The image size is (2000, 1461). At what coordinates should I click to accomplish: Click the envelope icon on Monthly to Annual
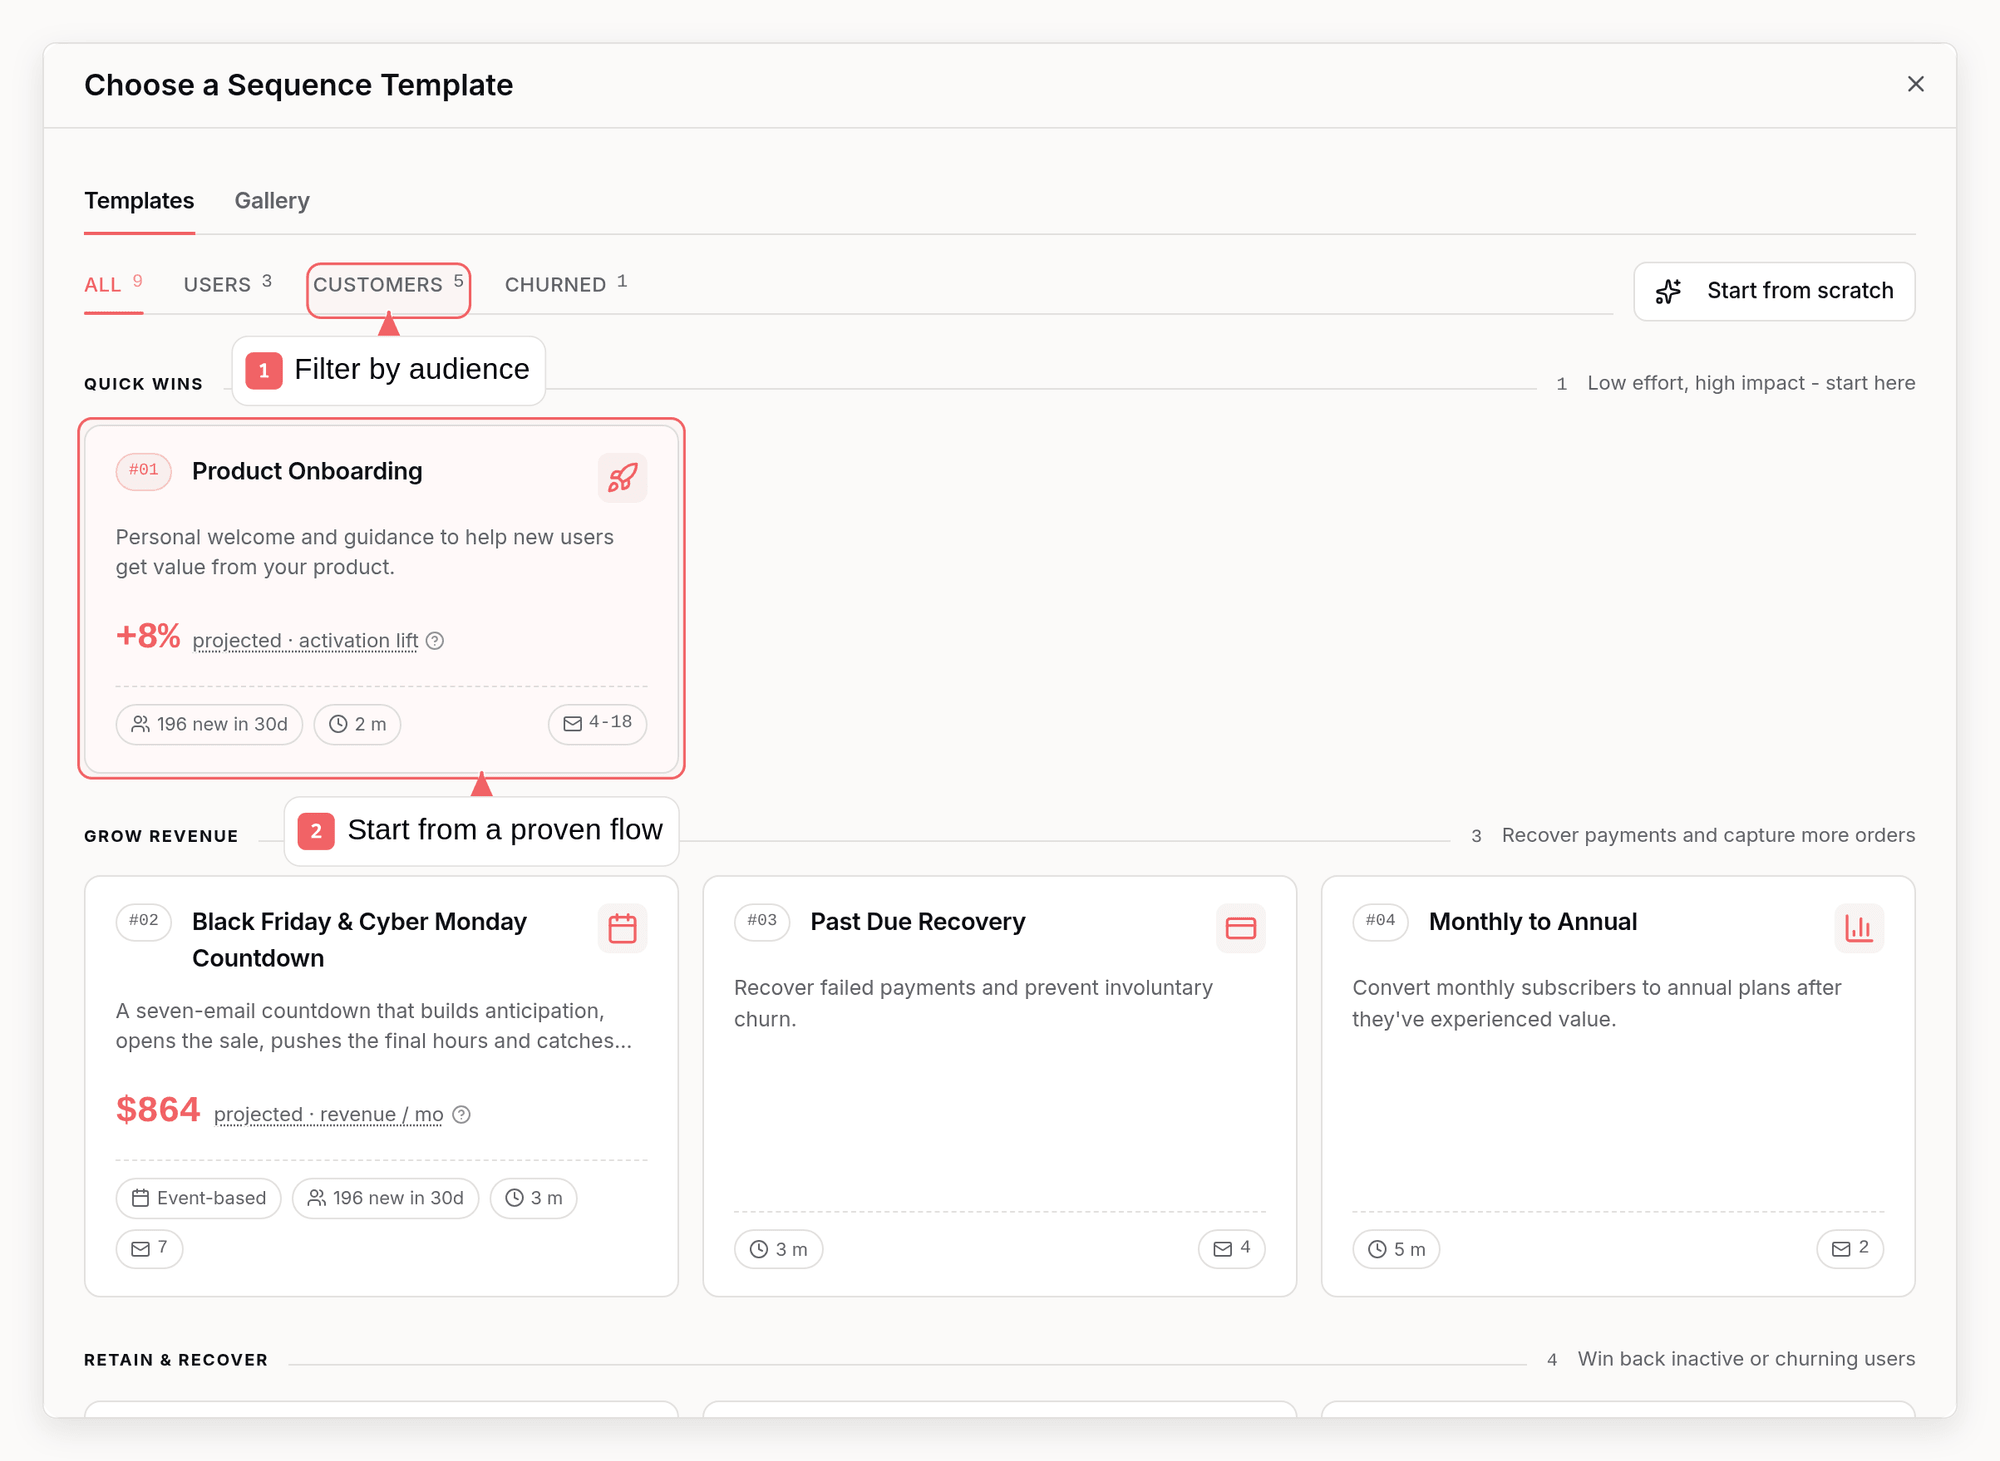click(1841, 1249)
